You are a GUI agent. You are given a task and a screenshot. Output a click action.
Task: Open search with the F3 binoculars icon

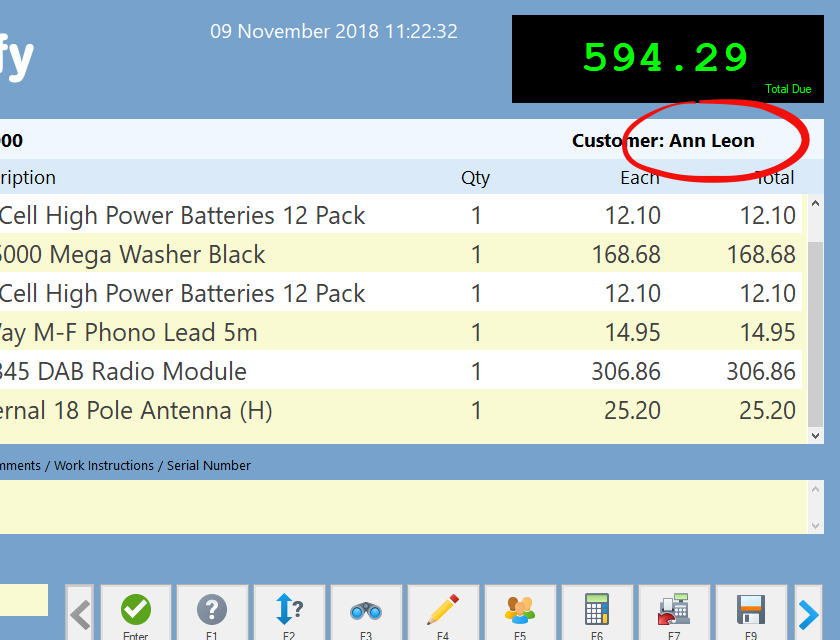pyautogui.click(x=366, y=612)
